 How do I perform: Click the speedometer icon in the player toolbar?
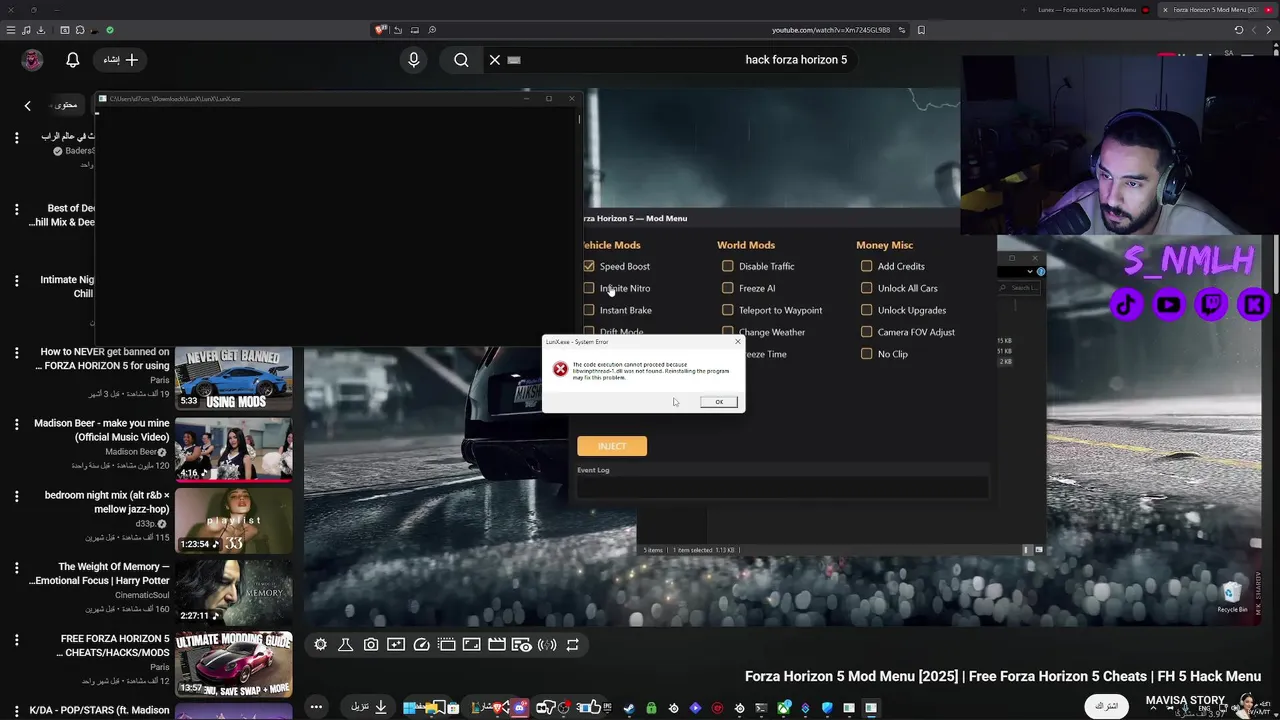[x=421, y=645]
